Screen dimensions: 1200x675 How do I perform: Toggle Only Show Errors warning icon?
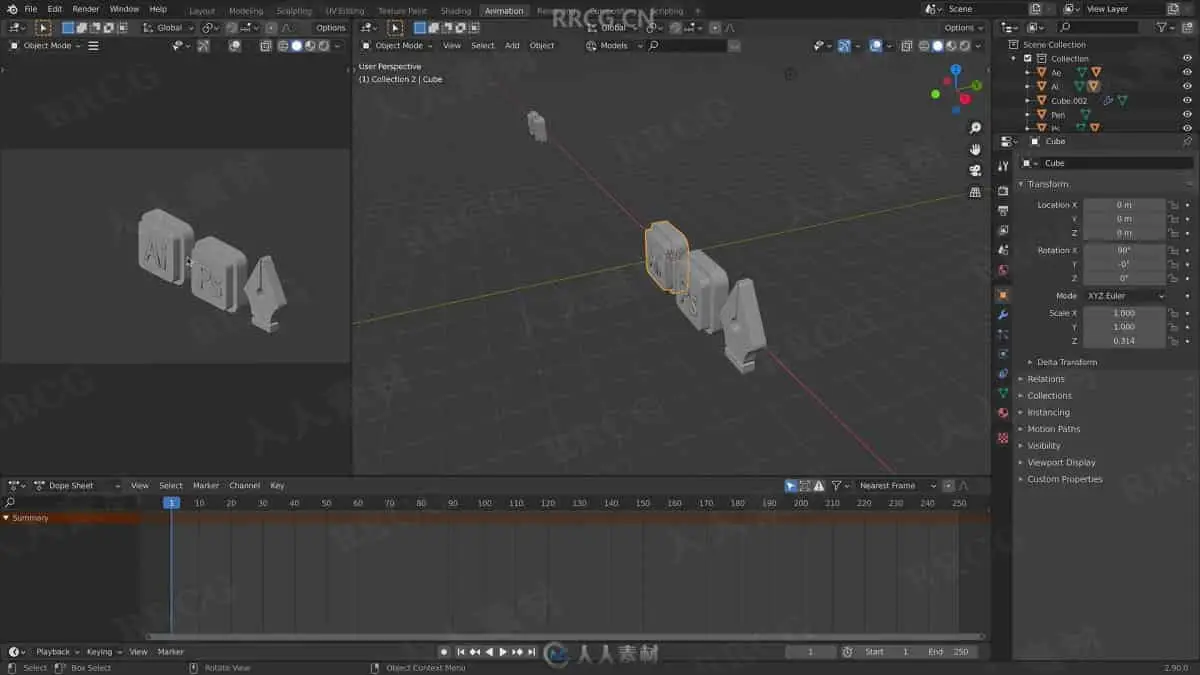click(819, 486)
